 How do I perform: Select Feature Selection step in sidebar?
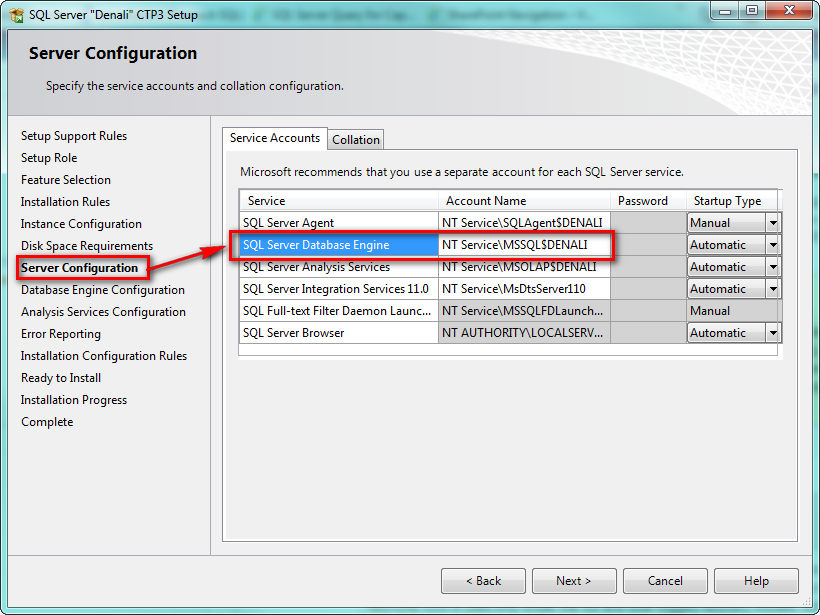click(x=66, y=180)
